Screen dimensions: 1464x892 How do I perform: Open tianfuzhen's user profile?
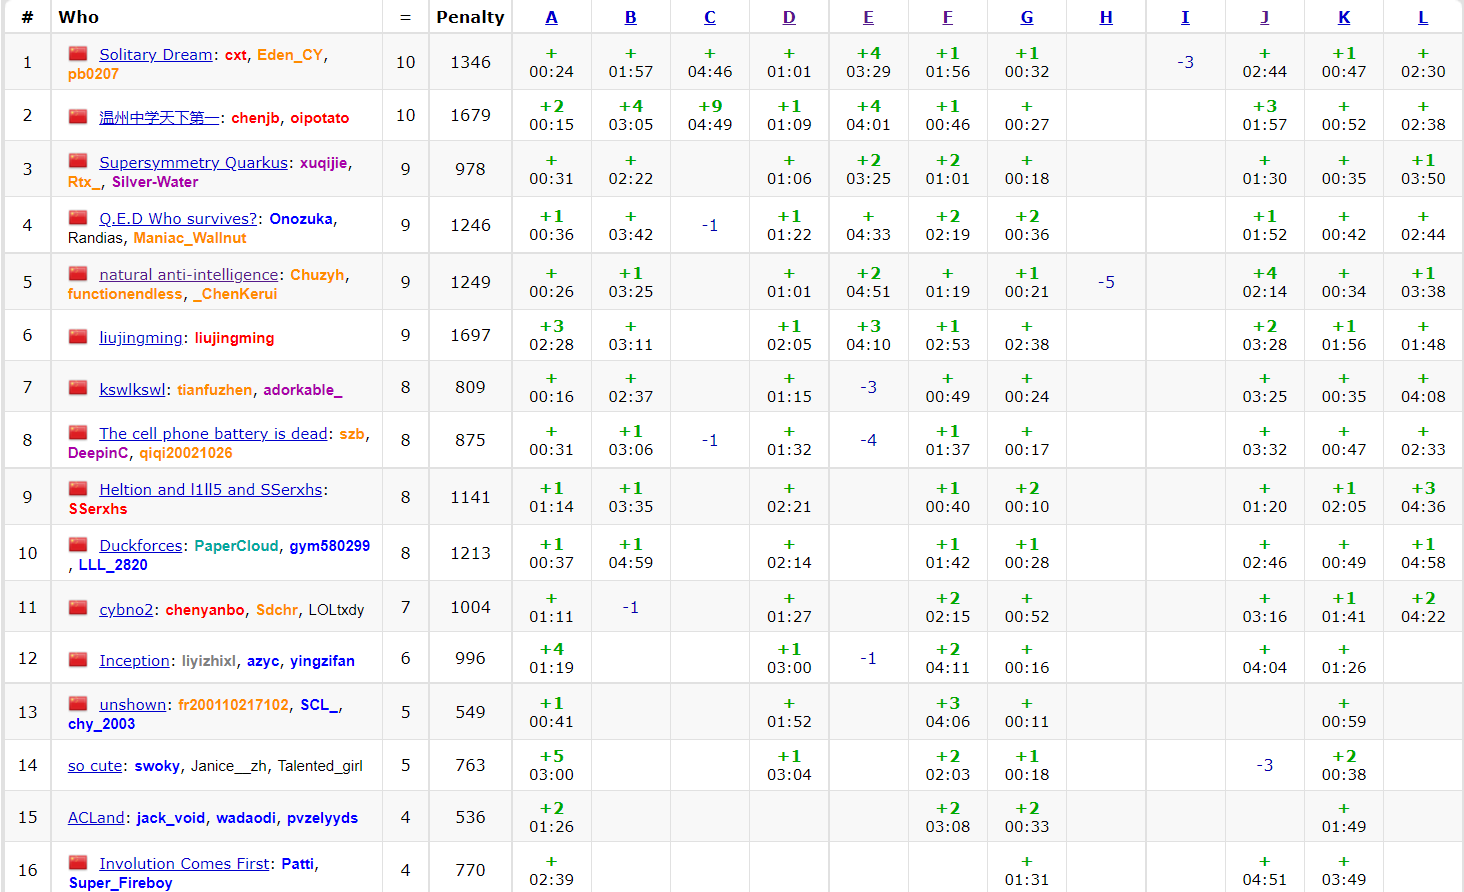(215, 390)
